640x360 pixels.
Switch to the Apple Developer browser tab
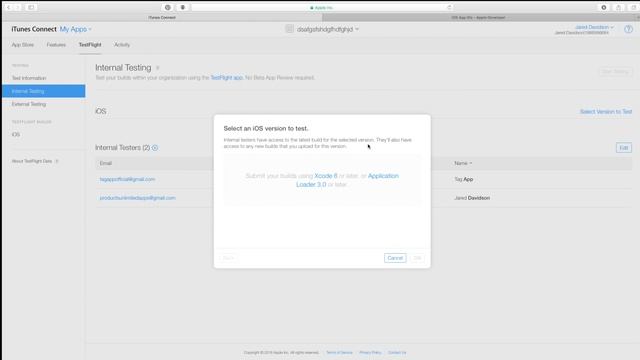pos(478,18)
